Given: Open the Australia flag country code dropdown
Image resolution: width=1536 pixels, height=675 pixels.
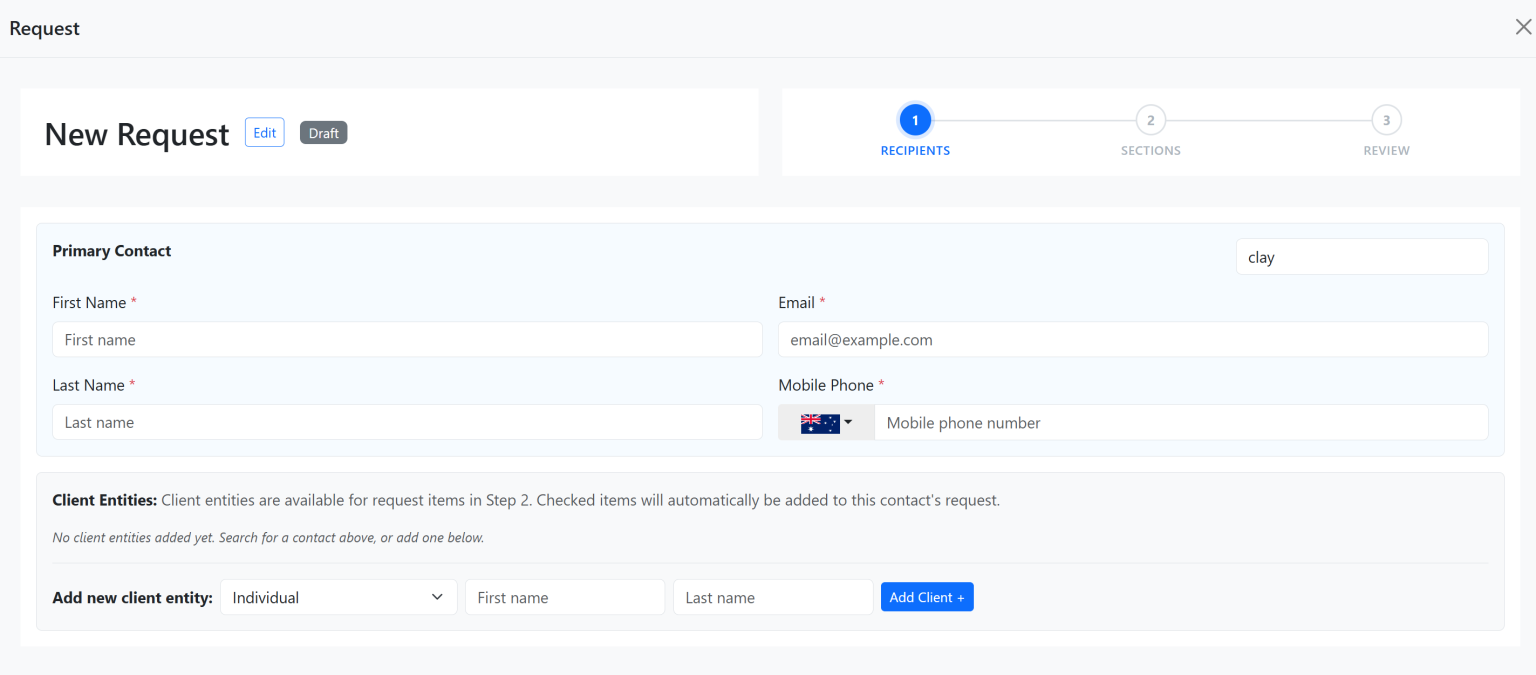Looking at the screenshot, I should 826,423.
